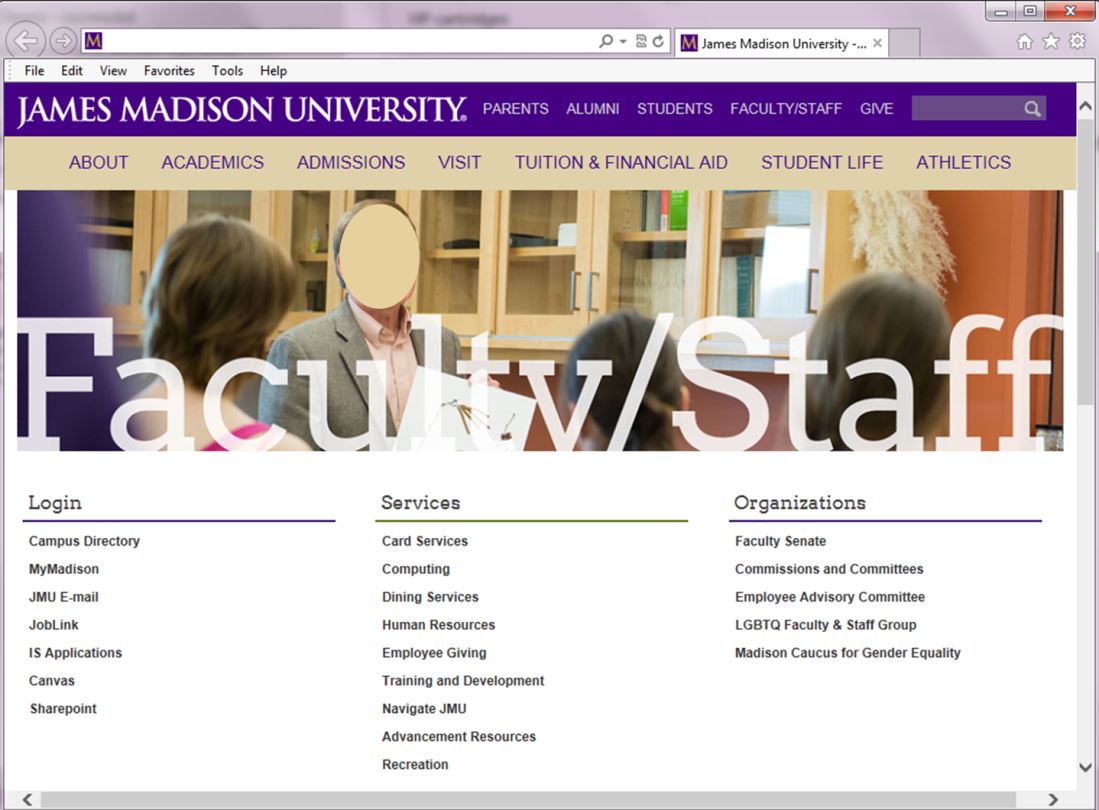1099x810 pixels.
Task: Click the Give link
Action: point(876,109)
